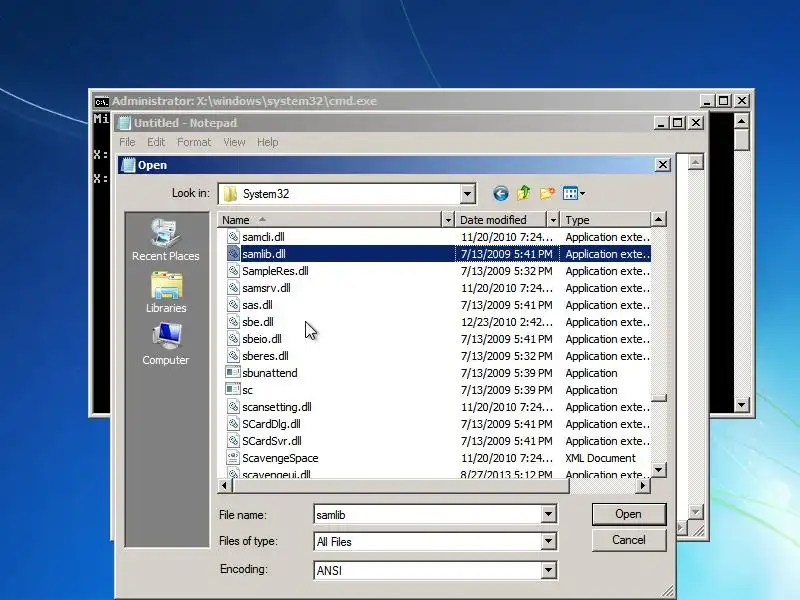Click cmd window scrollbar up arrow
The image size is (800, 600).
741,121
